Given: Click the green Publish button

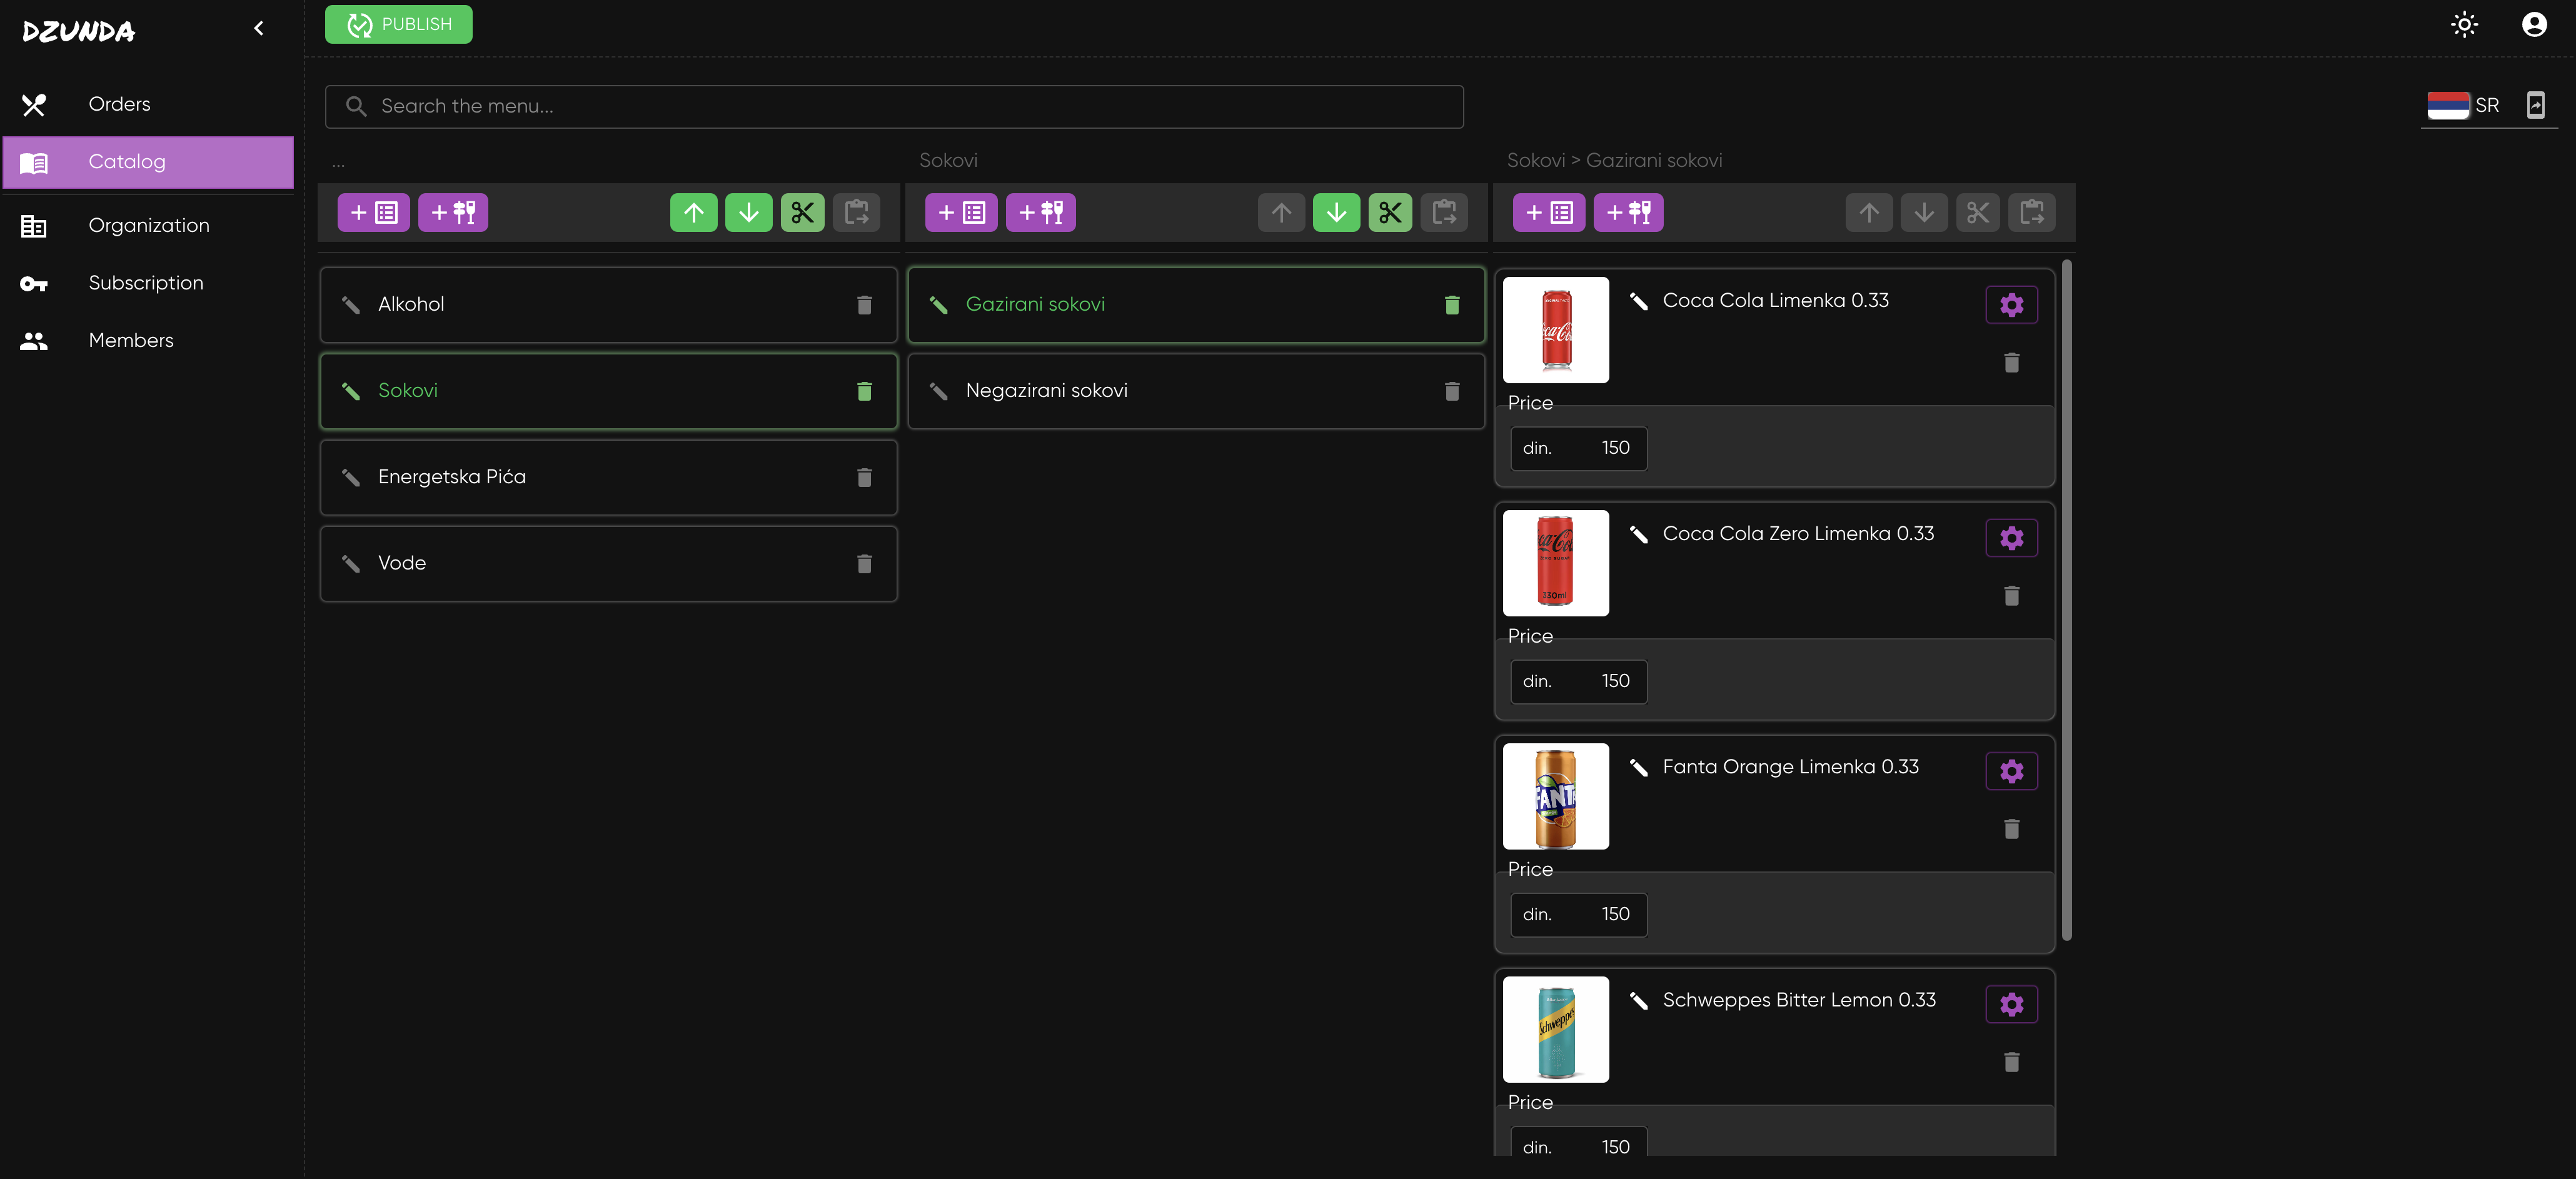Looking at the screenshot, I should click(x=398, y=24).
